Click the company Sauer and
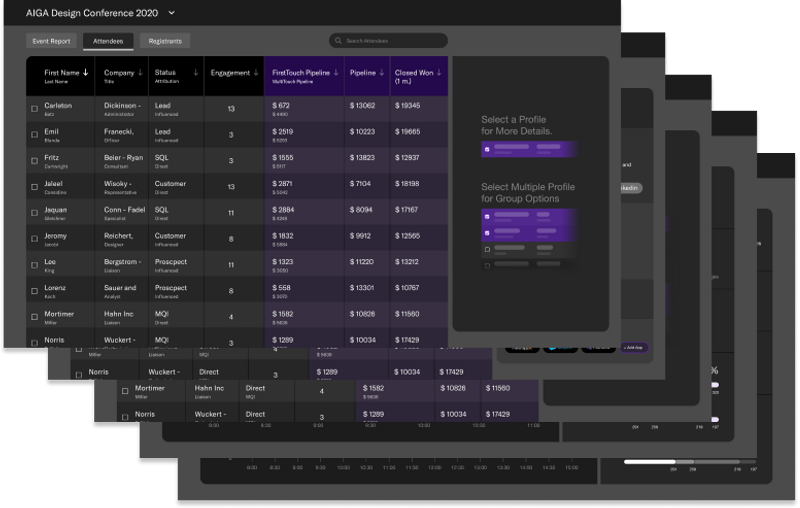Viewport: 800px width, 508px height. [120, 288]
